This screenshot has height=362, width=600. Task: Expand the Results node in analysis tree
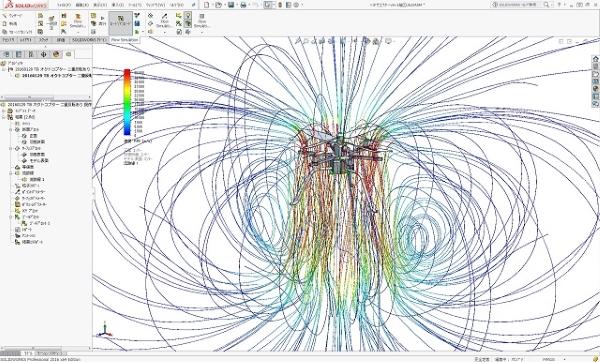[4, 117]
